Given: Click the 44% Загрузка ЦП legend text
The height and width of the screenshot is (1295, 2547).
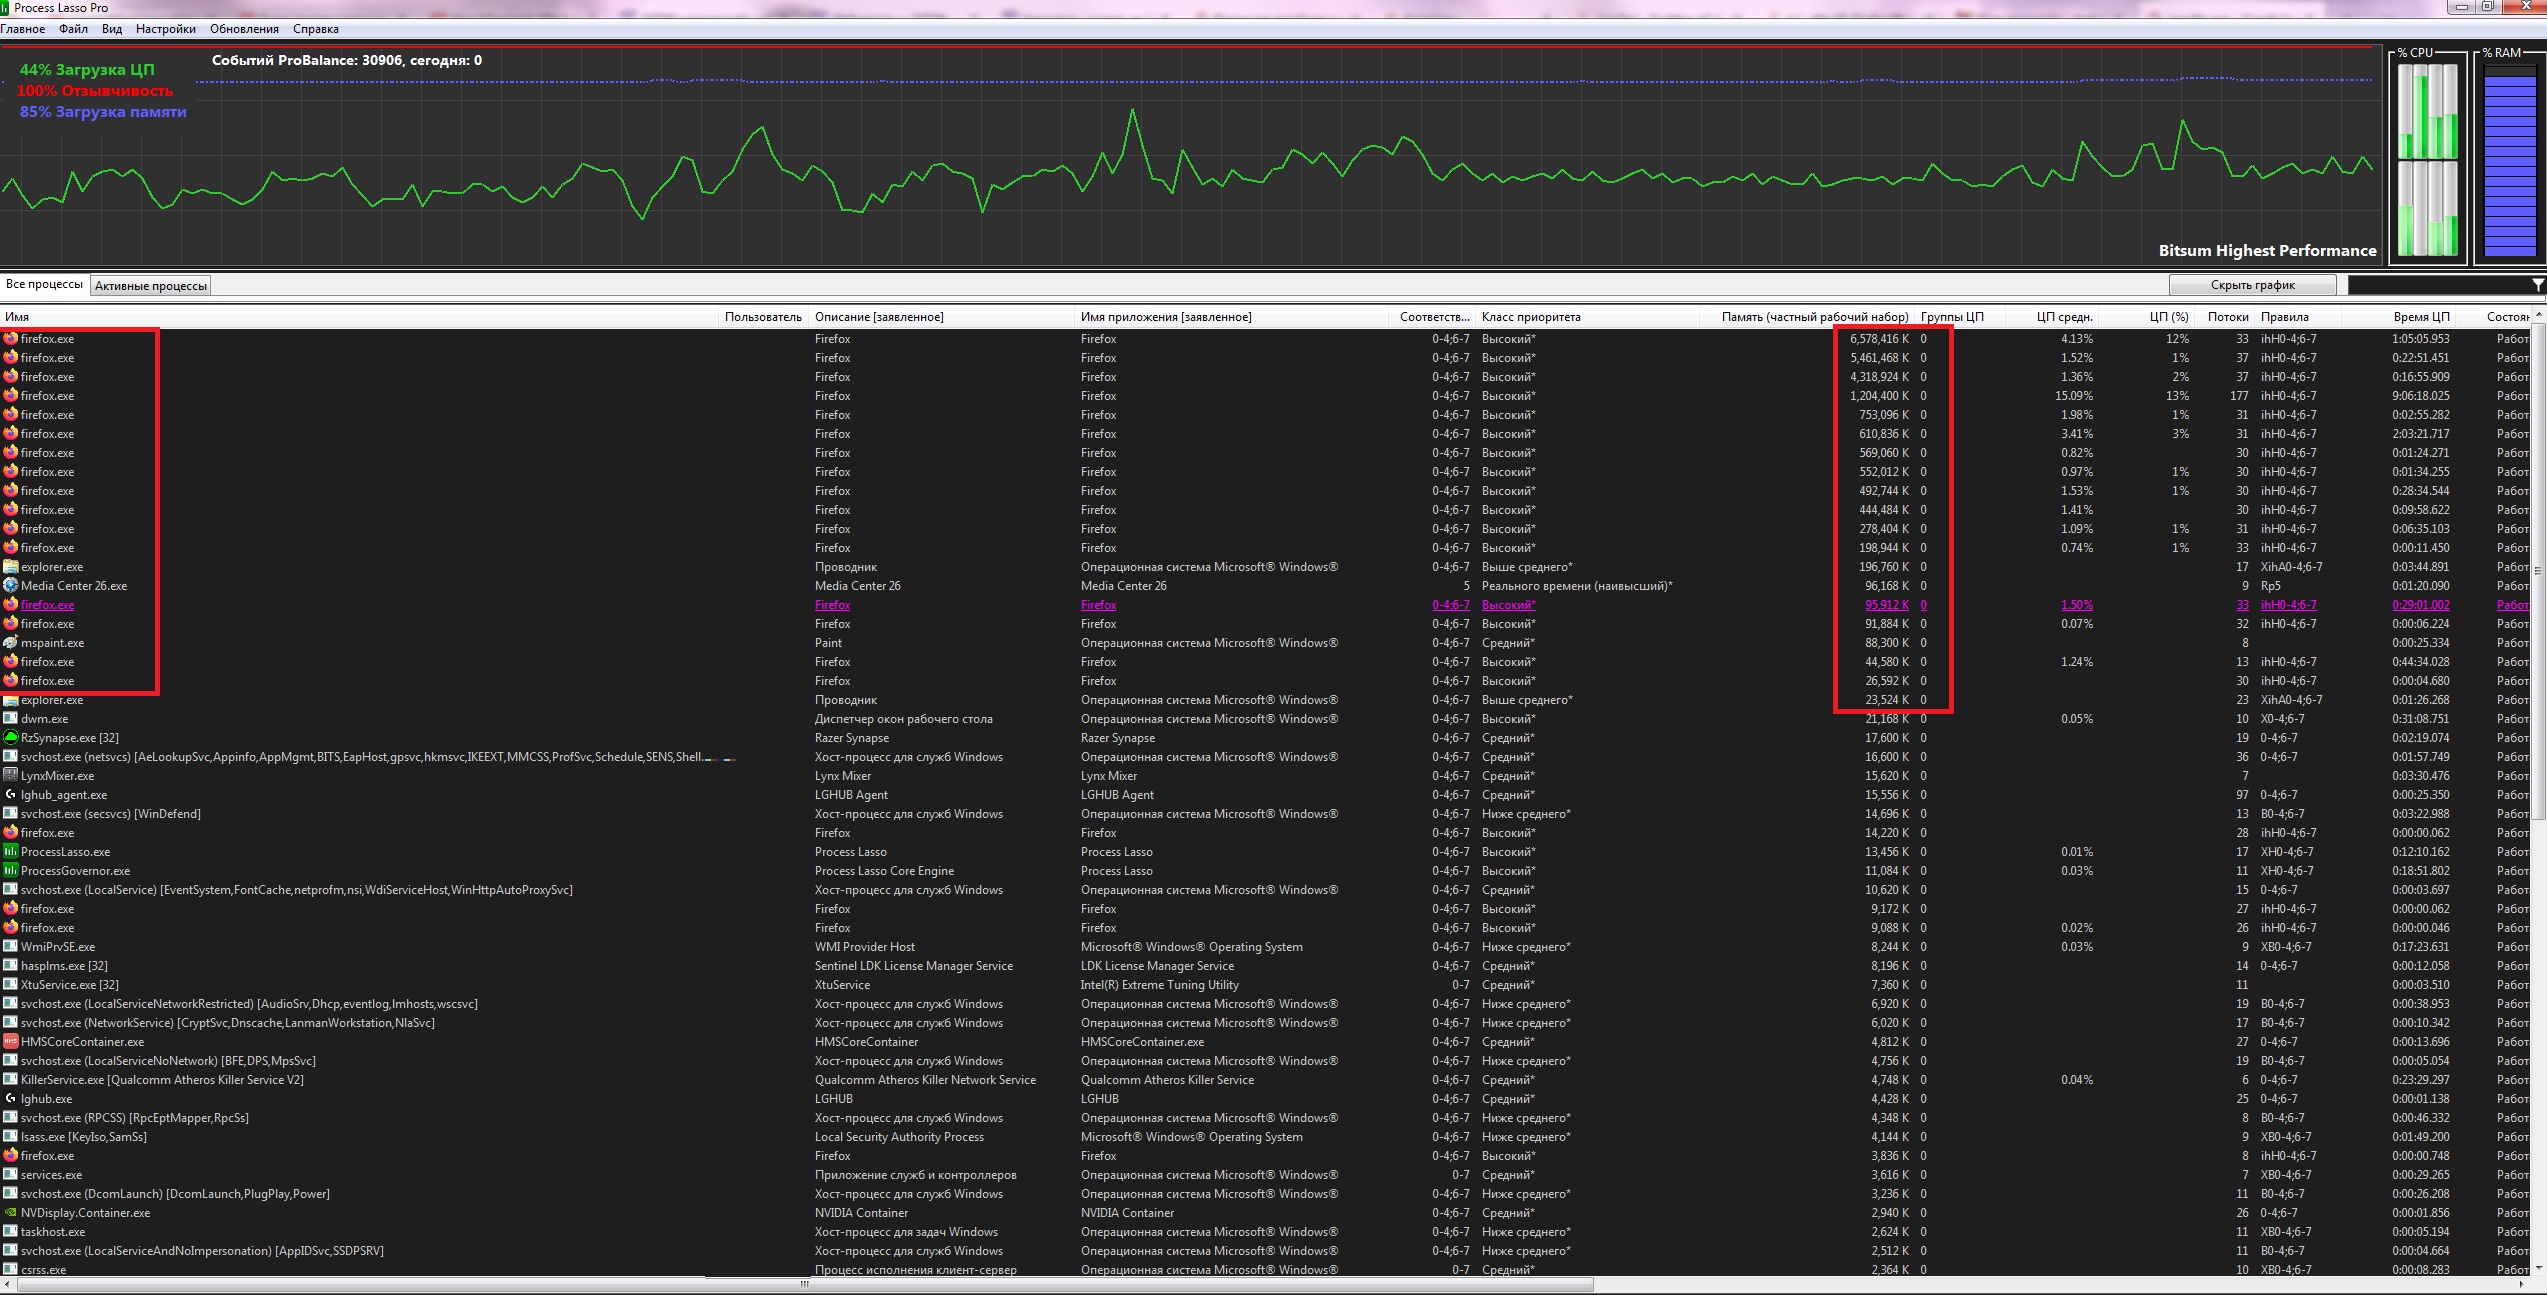Looking at the screenshot, I should [x=87, y=70].
